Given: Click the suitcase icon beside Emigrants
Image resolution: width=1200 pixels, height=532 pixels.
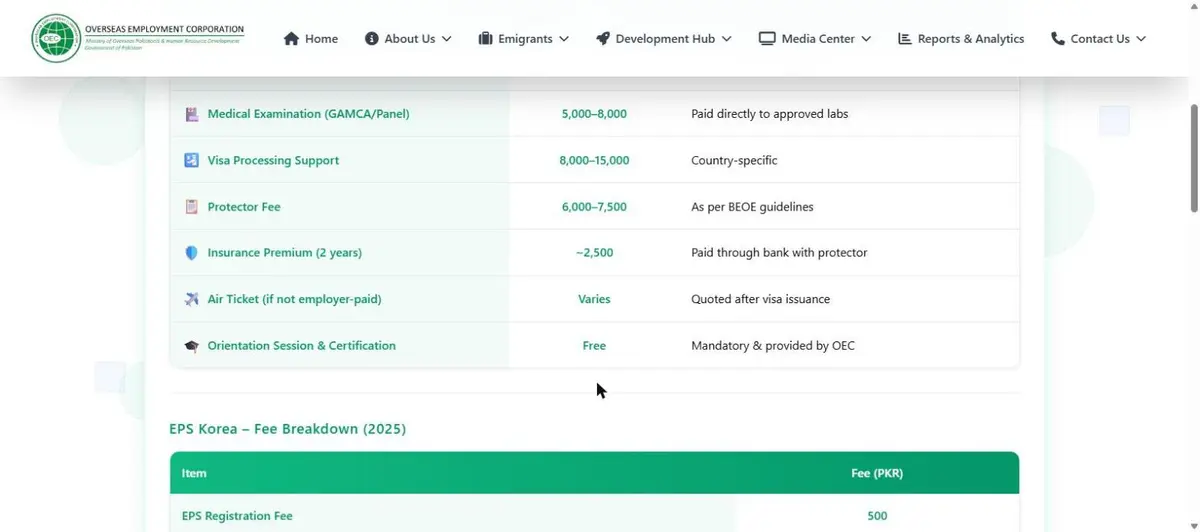Looking at the screenshot, I should pos(486,39).
